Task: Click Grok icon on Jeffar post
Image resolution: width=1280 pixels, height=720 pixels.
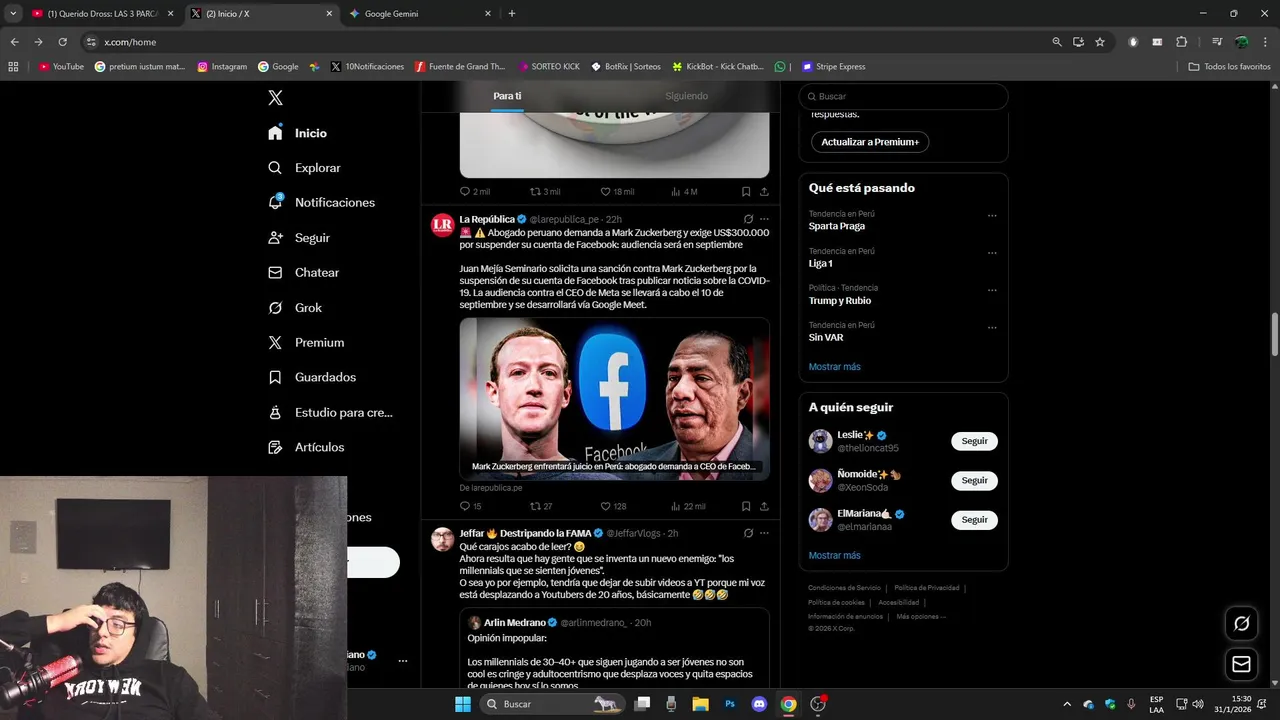Action: click(x=748, y=533)
